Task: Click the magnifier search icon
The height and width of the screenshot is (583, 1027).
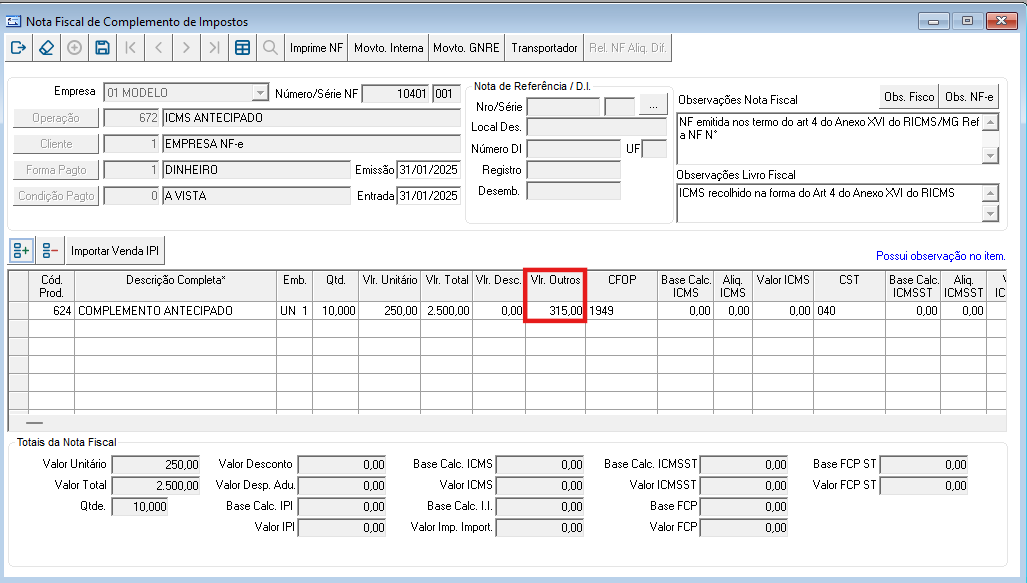Action: point(270,48)
